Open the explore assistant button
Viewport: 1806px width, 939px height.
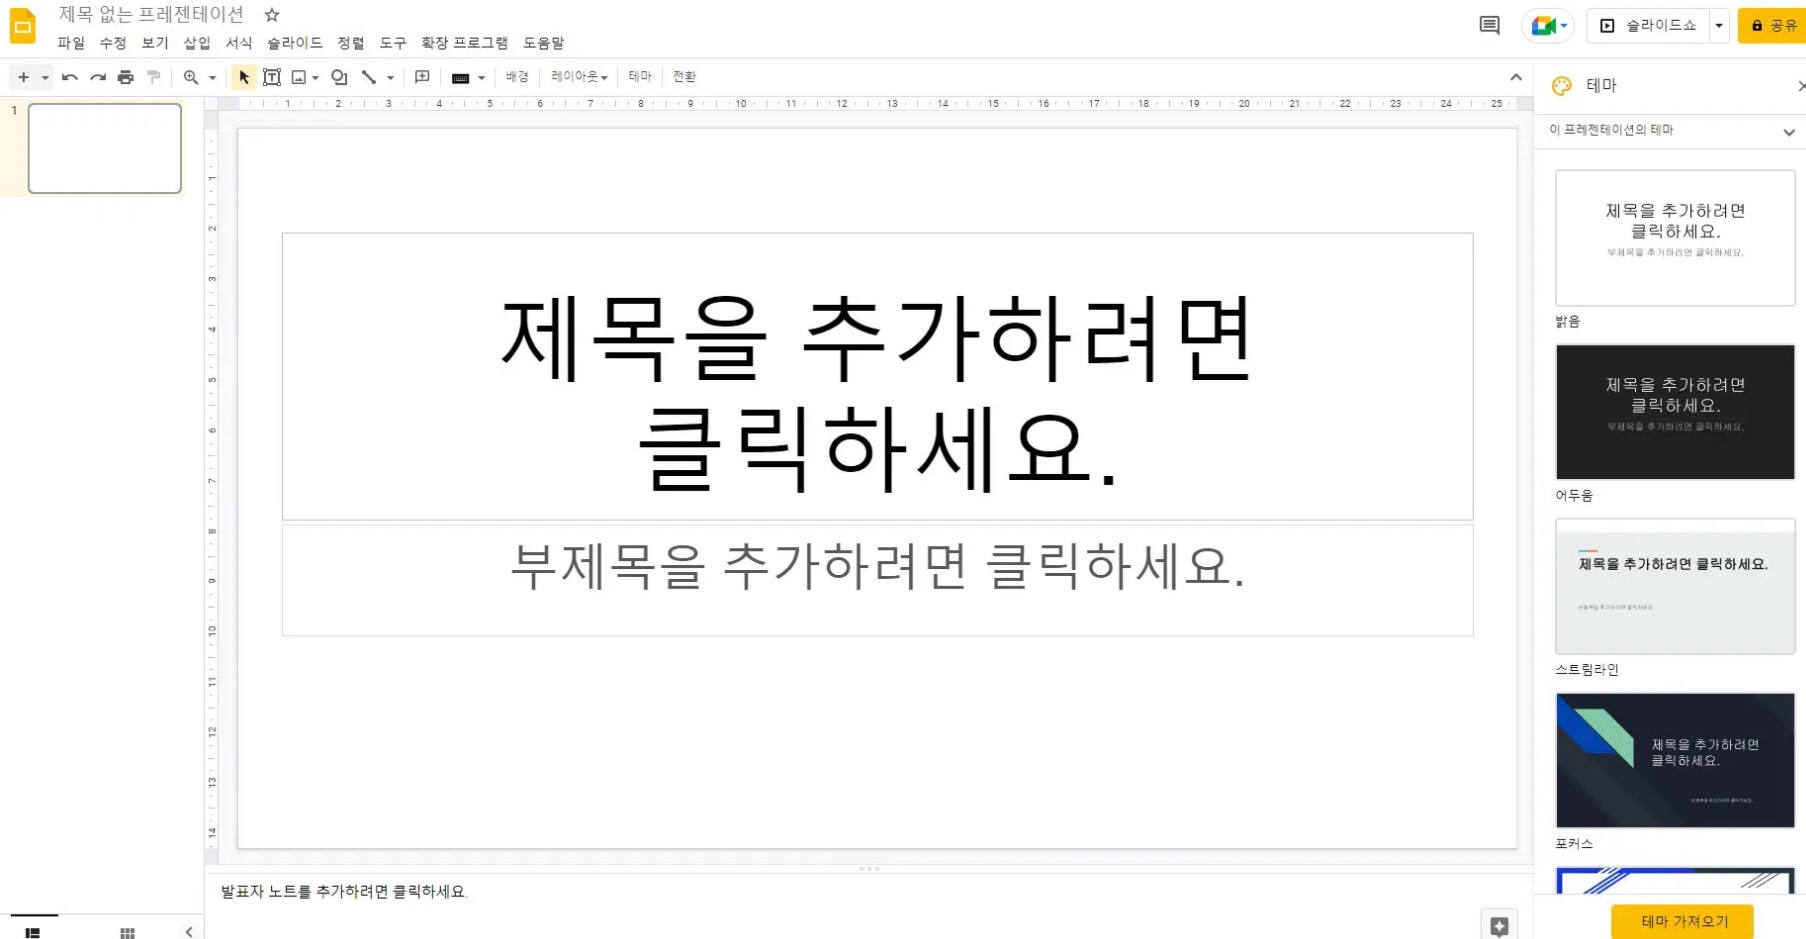tap(1499, 926)
